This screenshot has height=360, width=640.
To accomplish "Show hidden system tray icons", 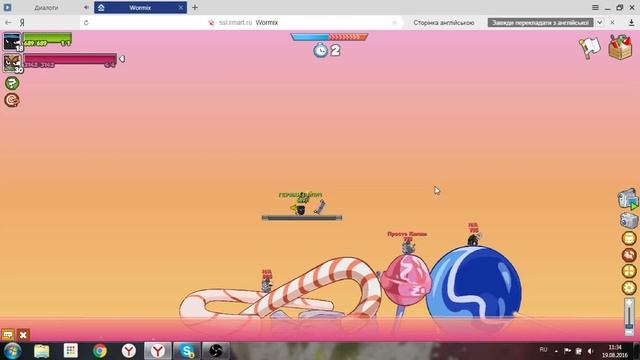I will pyautogui.click(x=556, y=351).
